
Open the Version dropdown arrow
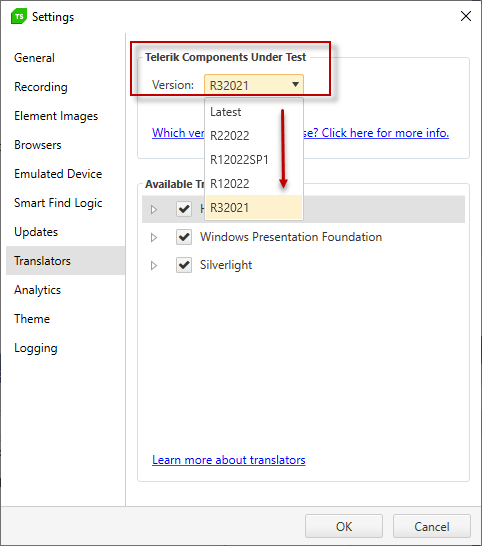tap(295, 85)
